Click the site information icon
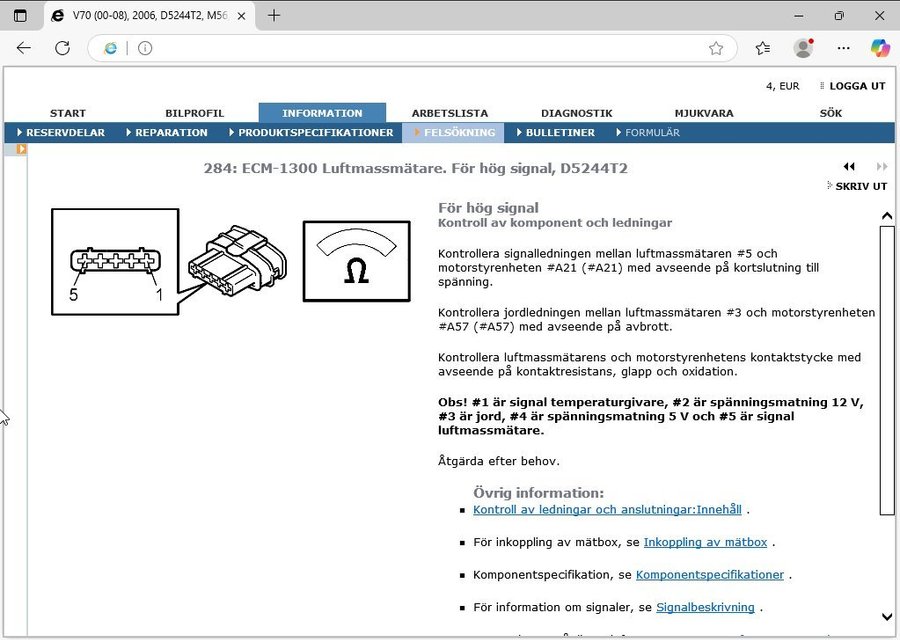 click(x=145, y=48)
